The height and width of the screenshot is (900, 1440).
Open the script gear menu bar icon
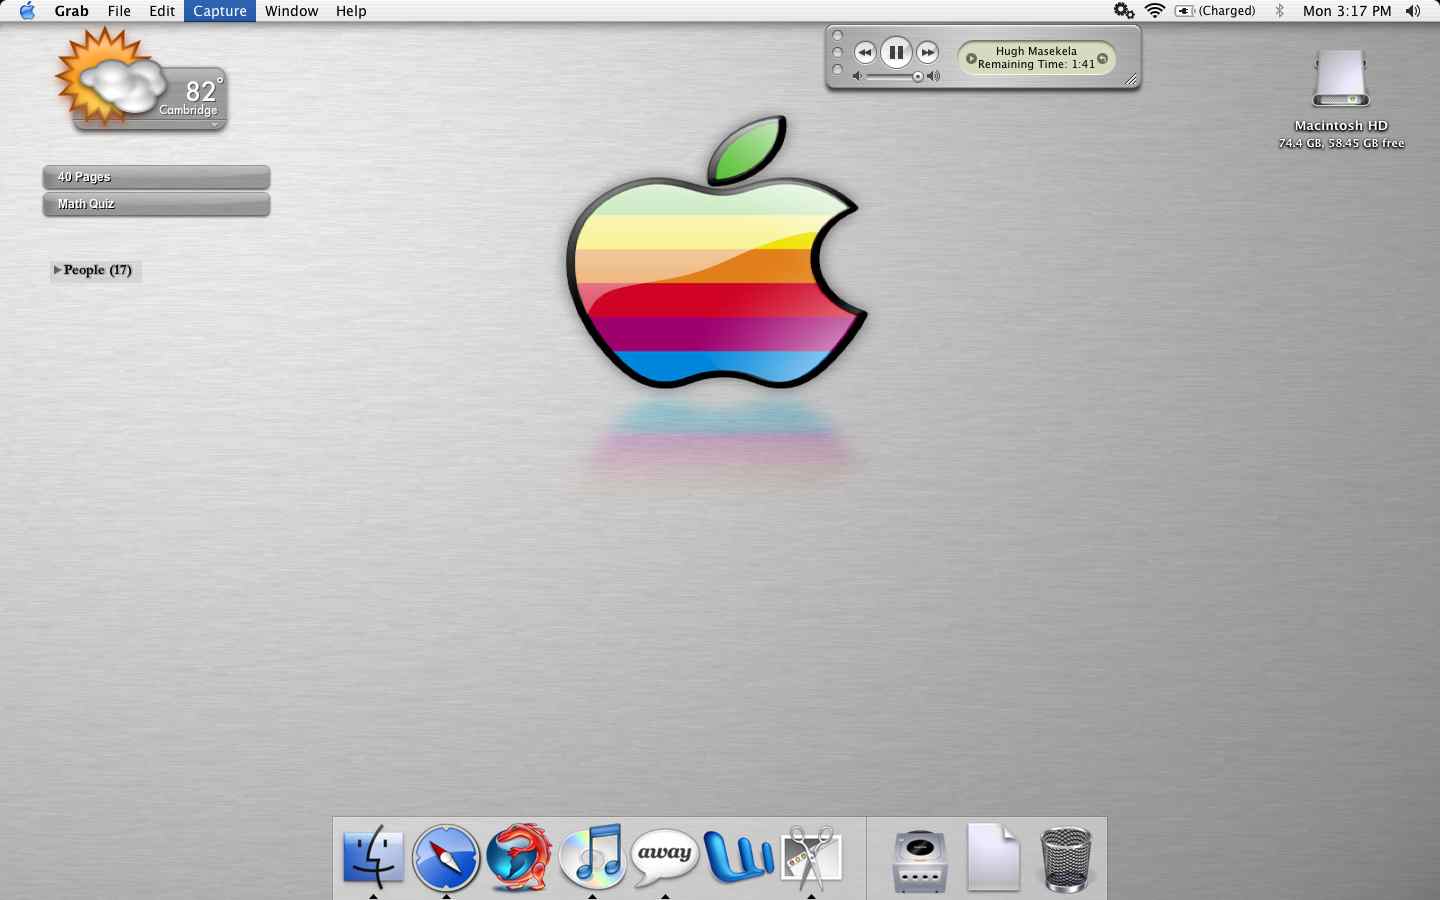coord(1124,11)
